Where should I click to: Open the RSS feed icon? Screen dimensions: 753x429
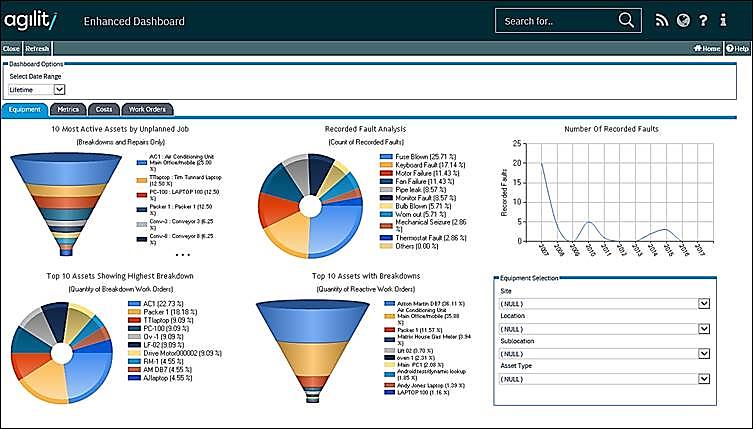pos(661,20)
